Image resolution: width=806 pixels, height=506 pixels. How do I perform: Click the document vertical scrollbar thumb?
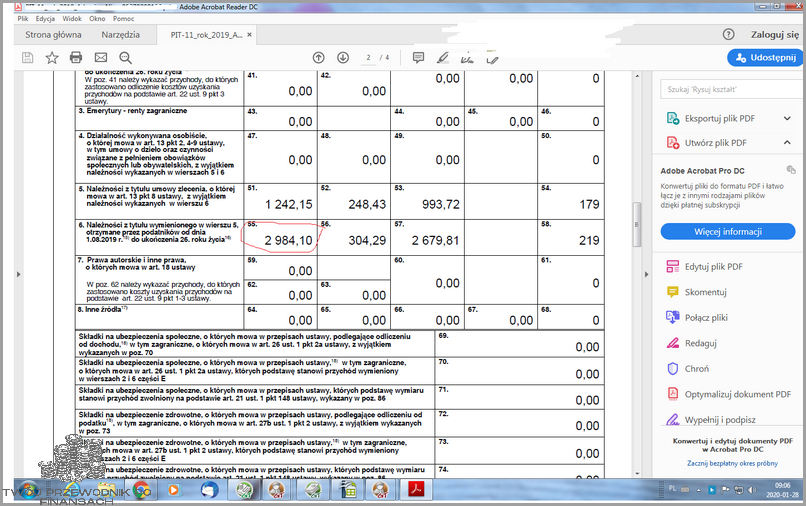pos(637,225)
